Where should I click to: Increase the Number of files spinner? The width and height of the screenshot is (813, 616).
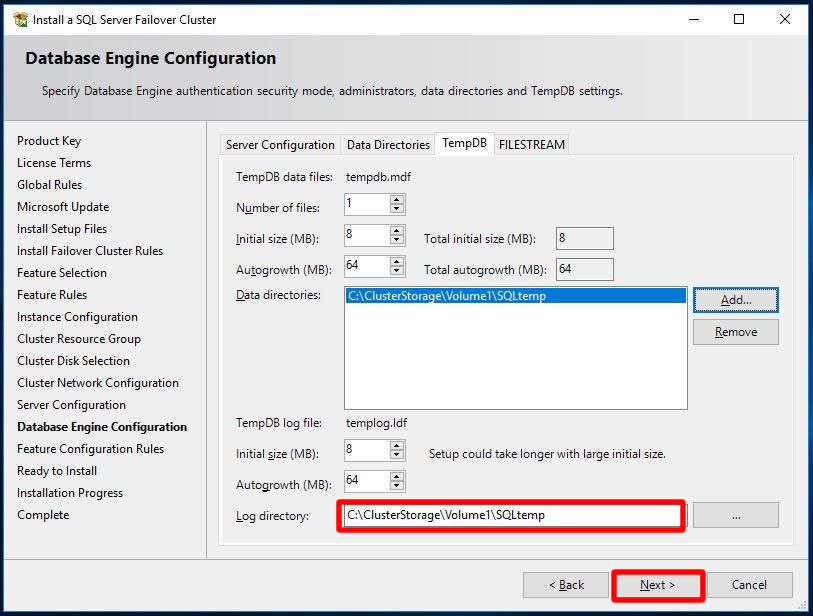coord(397,199)
